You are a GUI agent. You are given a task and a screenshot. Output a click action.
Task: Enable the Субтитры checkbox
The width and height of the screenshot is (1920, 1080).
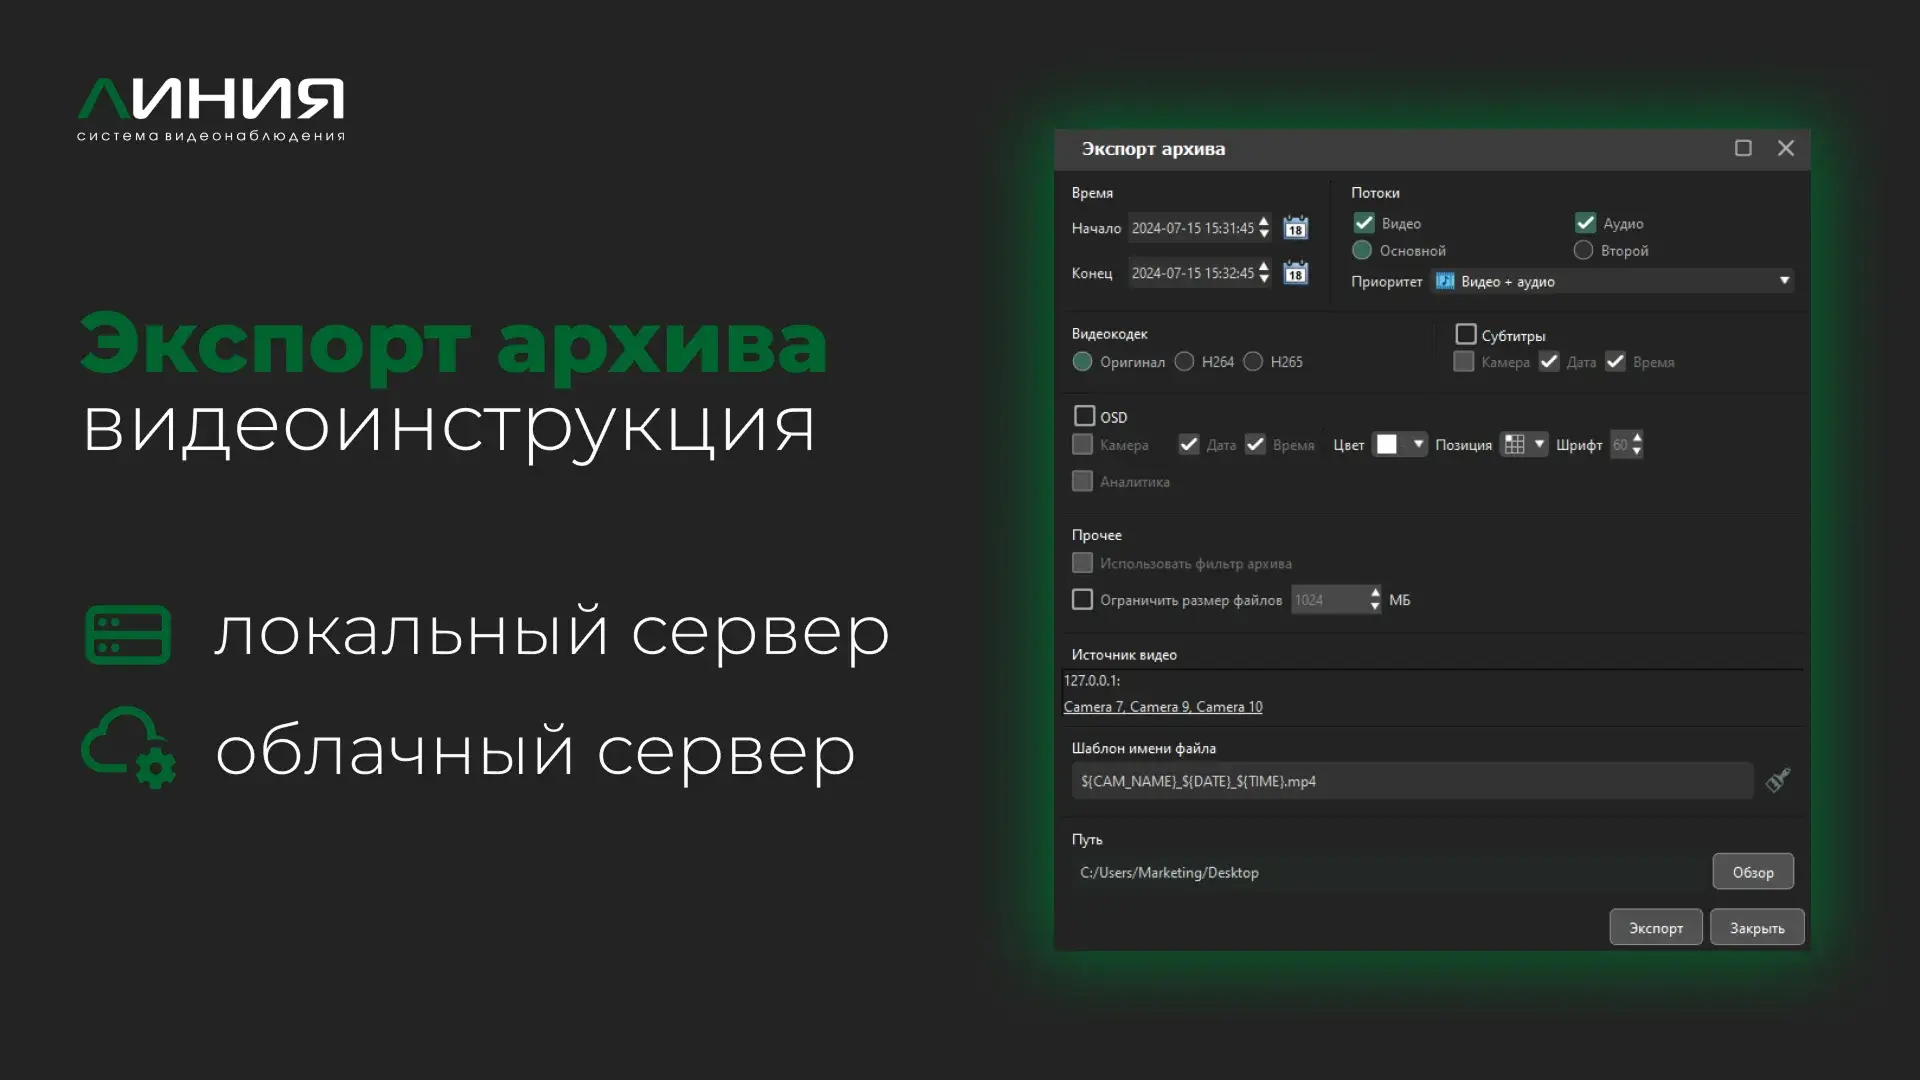[1466, 334]
